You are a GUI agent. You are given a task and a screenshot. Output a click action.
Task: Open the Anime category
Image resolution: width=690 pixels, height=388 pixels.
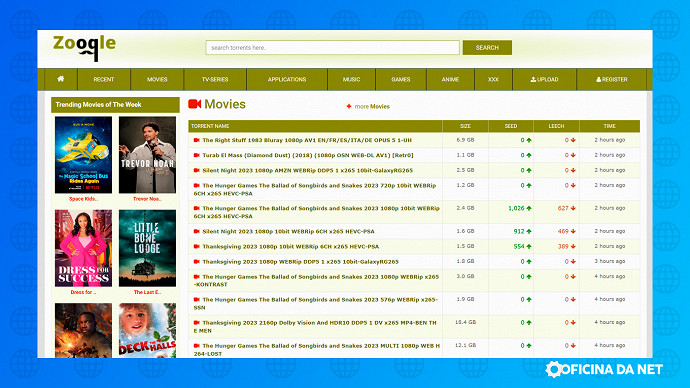coord(450,79)
